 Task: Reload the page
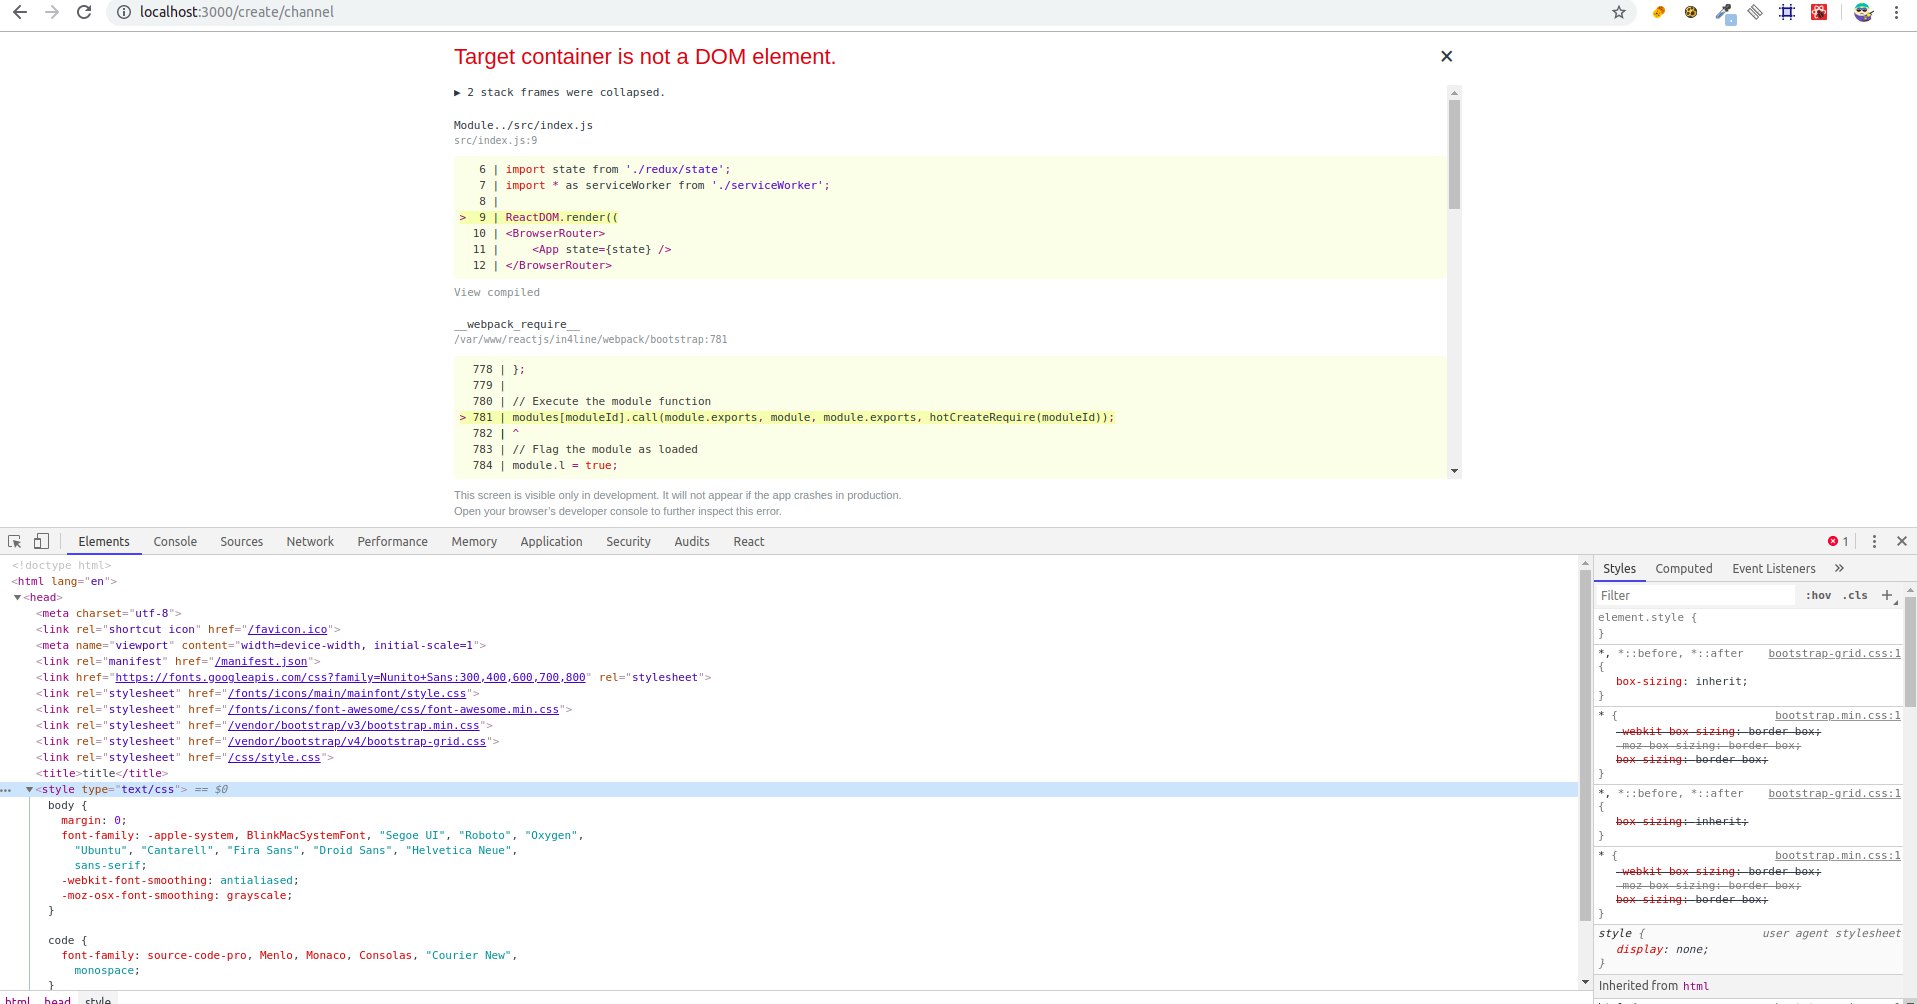click(x=84, y=12)
